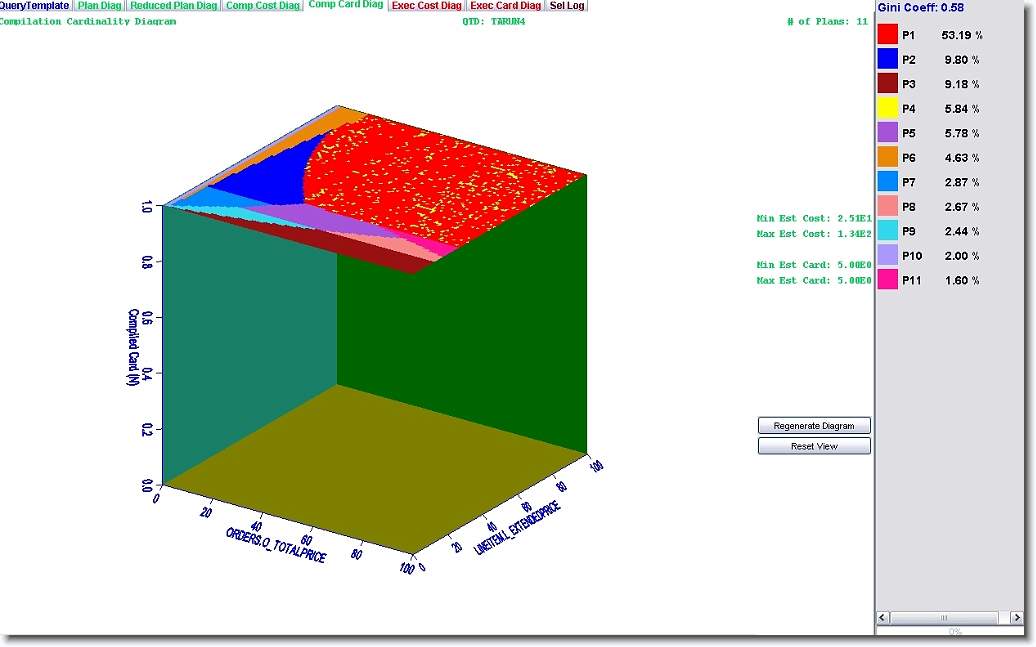This screenshot has width=1036, height=647.
Task: Select the Comp Card Diag tab
Action: tap(345, 6)
